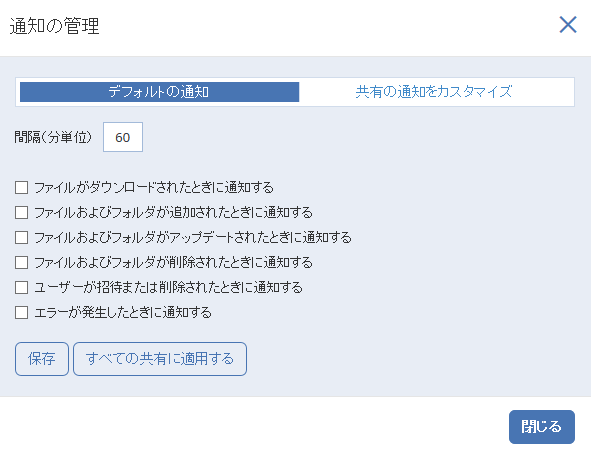Click the ユーザーが招待または削除されたときに通知する label text
The image size is (591, 450).
pos(168,288)
